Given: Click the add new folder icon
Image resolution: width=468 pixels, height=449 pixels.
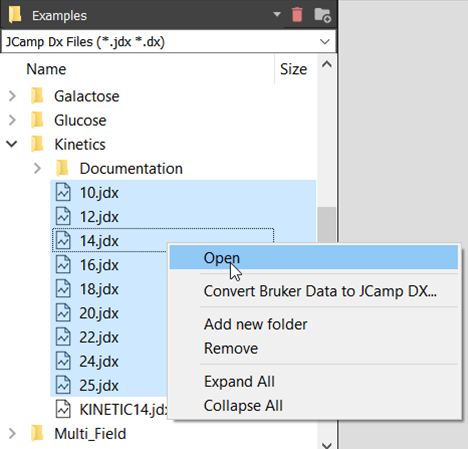Looking at the screenshot, I should point(322,15).
